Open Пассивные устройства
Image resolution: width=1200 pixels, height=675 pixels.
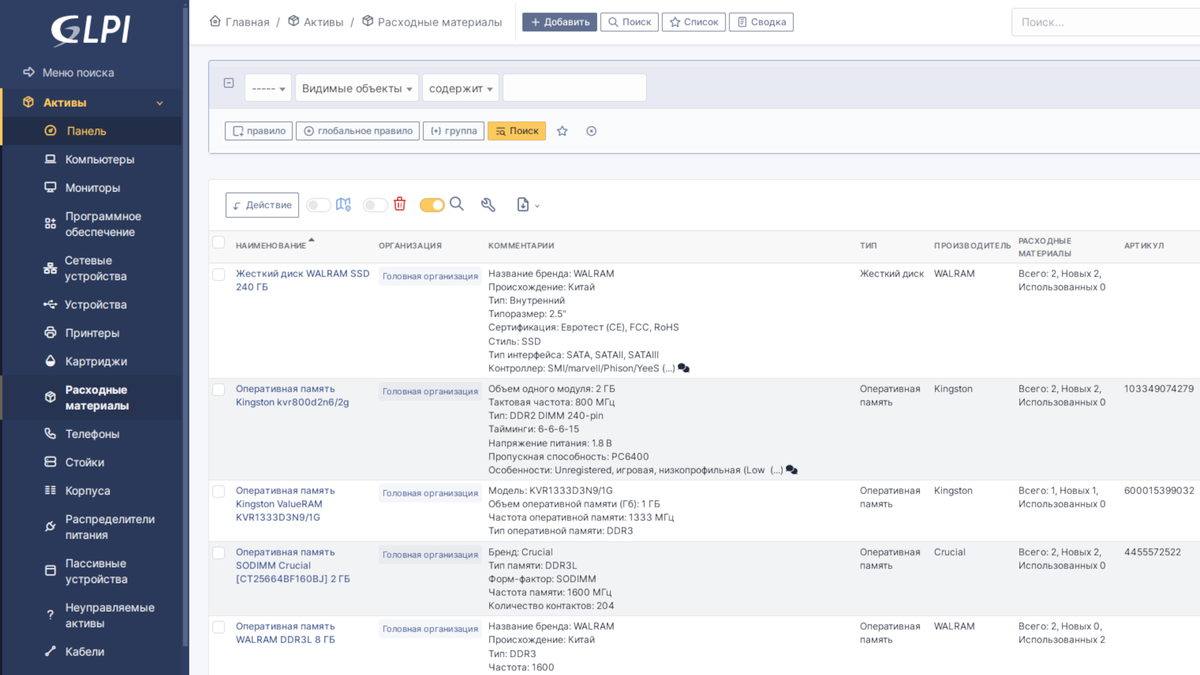[96, 571]
